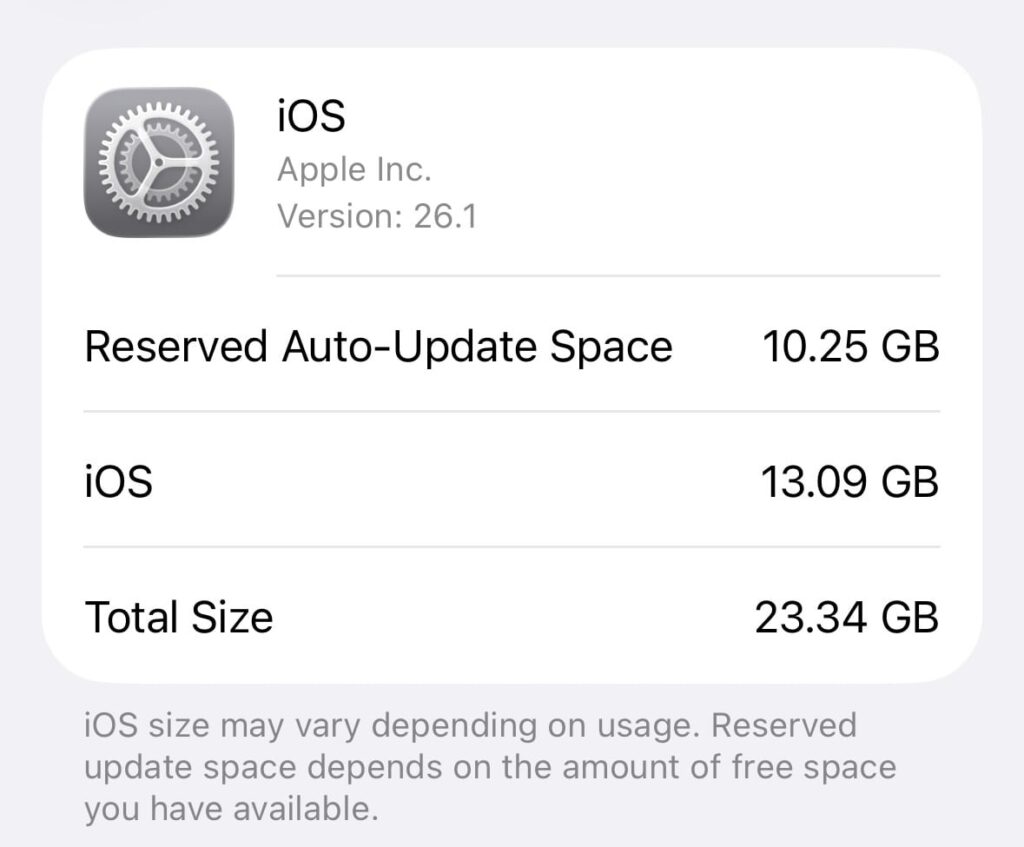Click the iOS title text
The width and height of the screenshot is (1024, 847).
click(x=310, y=115)
